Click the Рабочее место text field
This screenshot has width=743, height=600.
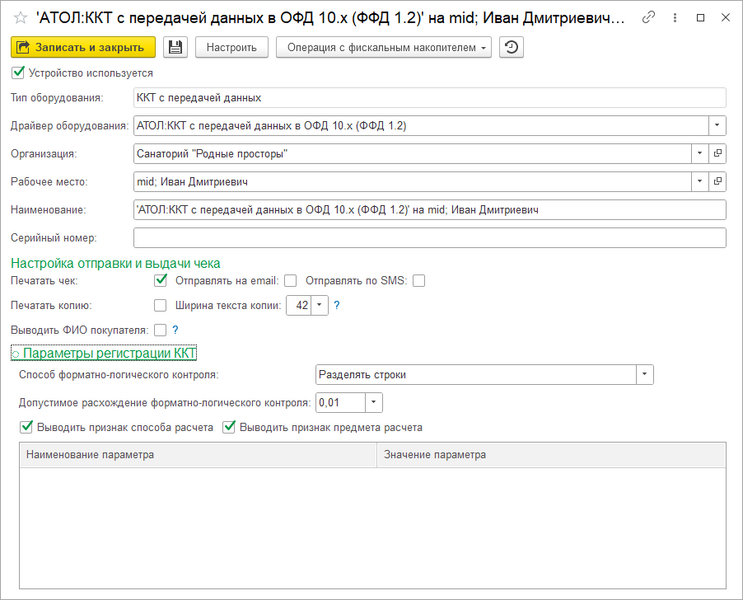(412, 182)
